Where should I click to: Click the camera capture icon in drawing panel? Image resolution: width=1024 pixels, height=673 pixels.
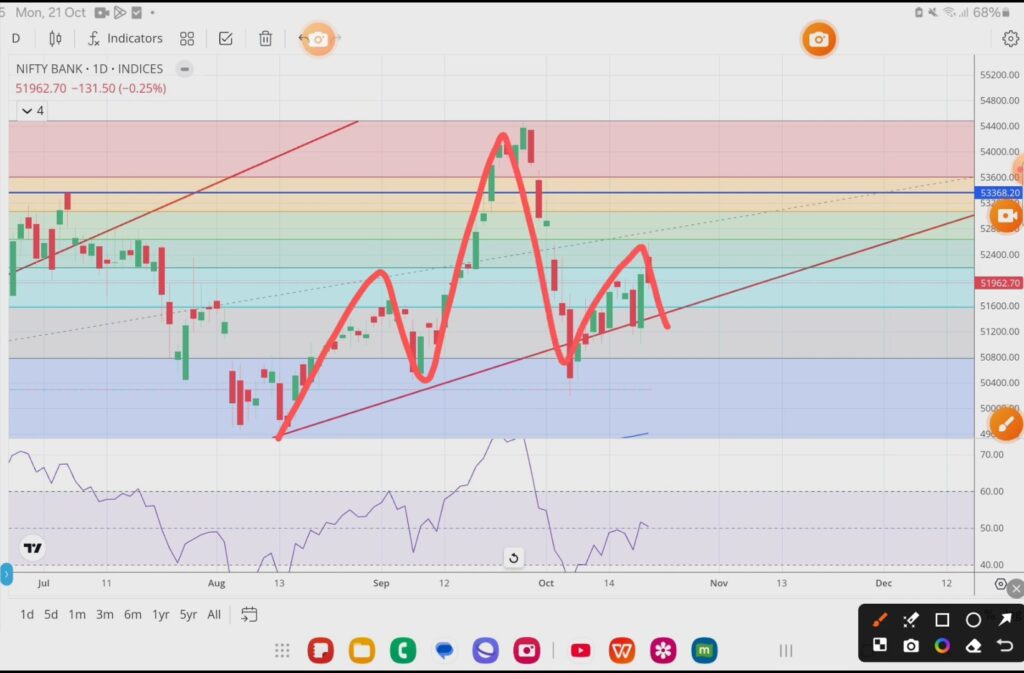tap(910, 646)
